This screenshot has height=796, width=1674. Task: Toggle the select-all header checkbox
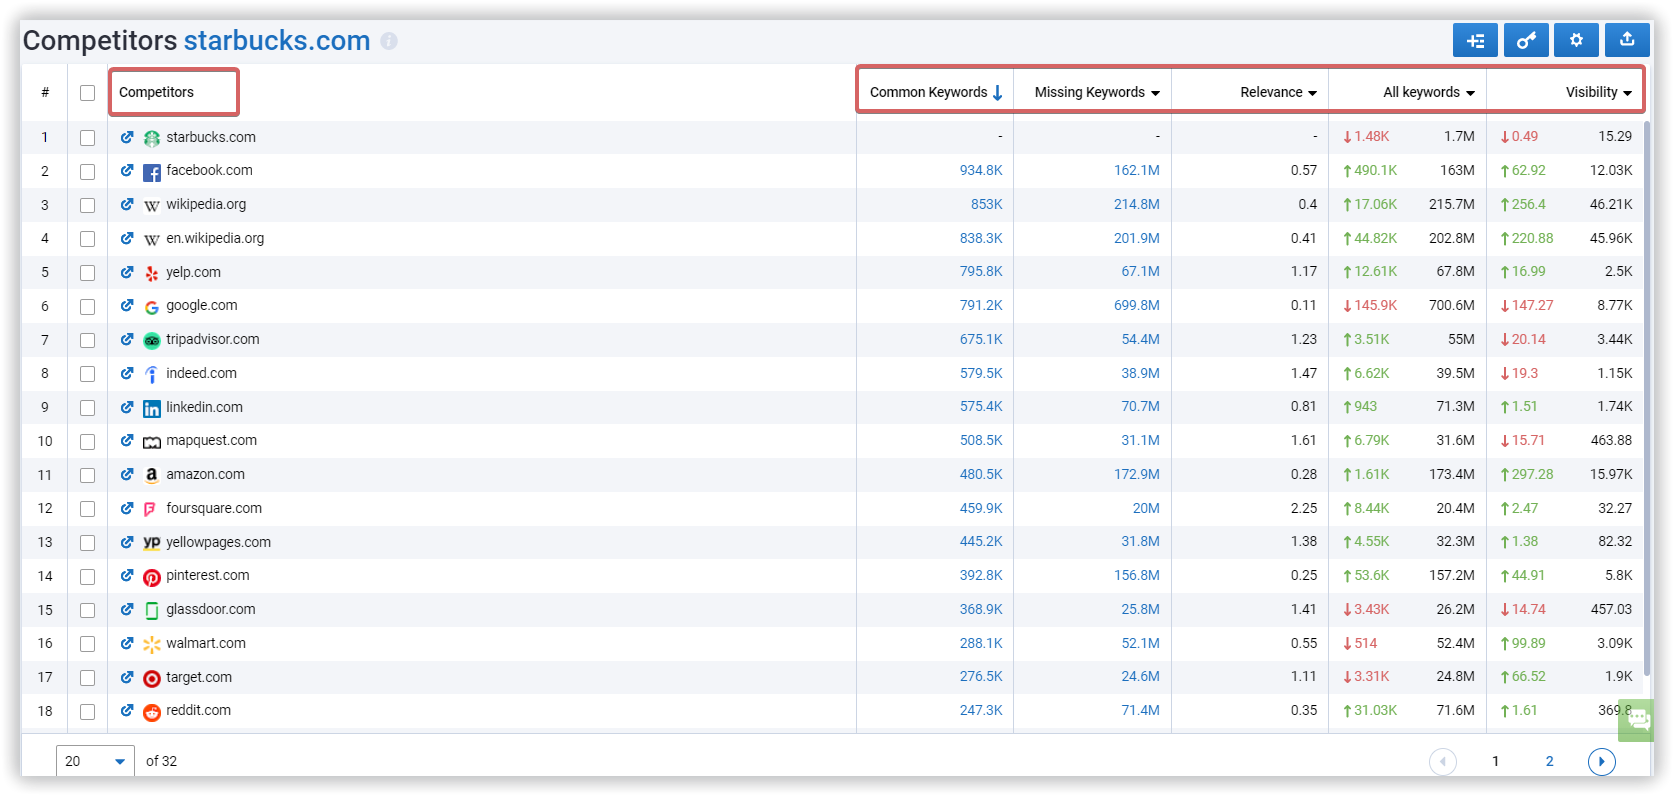[x=87, y=93]
